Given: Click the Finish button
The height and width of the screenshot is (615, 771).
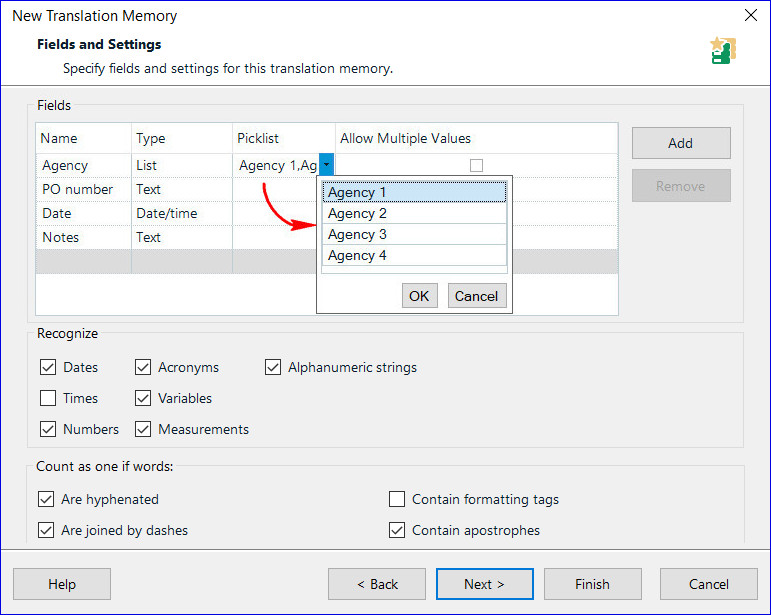Looking at the screenshot, I should coord(592,584).
